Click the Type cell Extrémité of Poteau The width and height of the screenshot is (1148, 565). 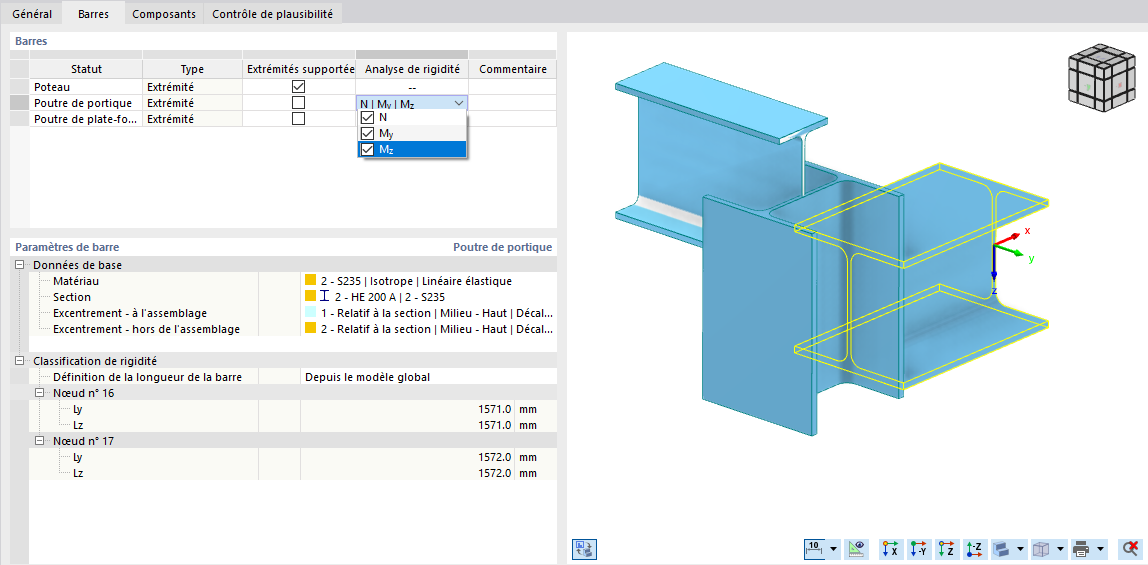coord(193,86)
